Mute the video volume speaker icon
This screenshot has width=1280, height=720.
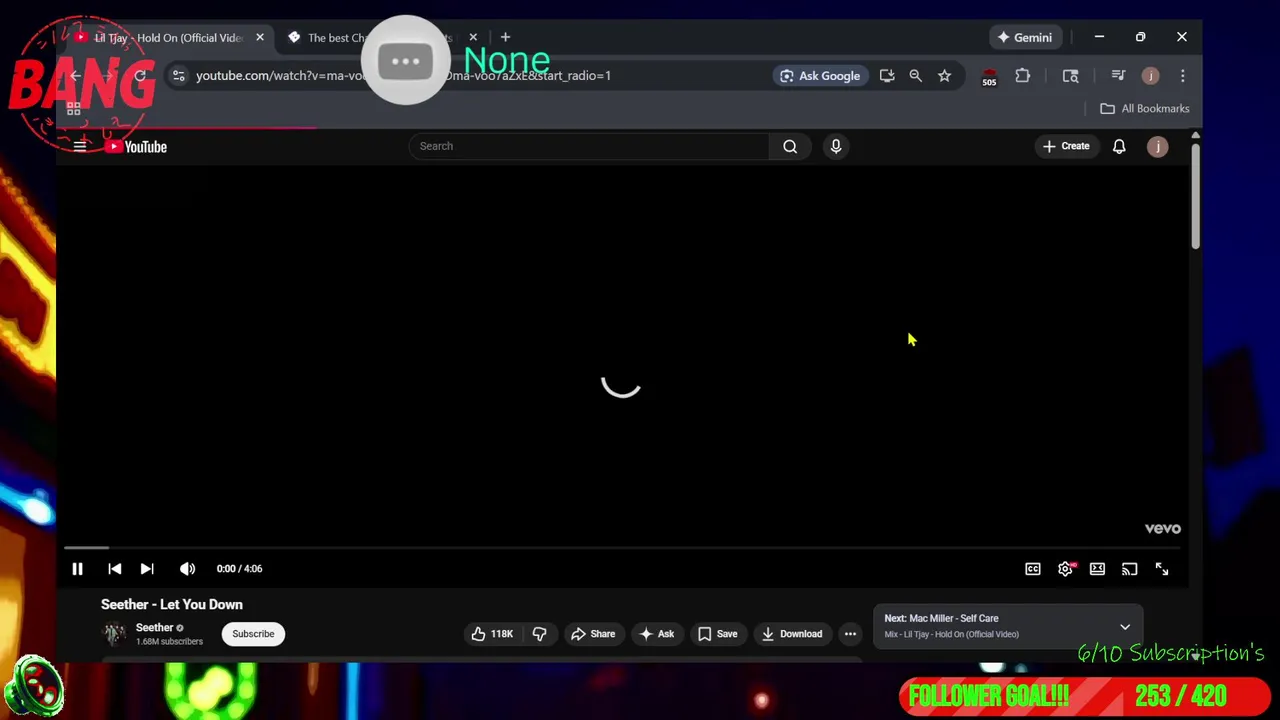click(x=187, y=569)
